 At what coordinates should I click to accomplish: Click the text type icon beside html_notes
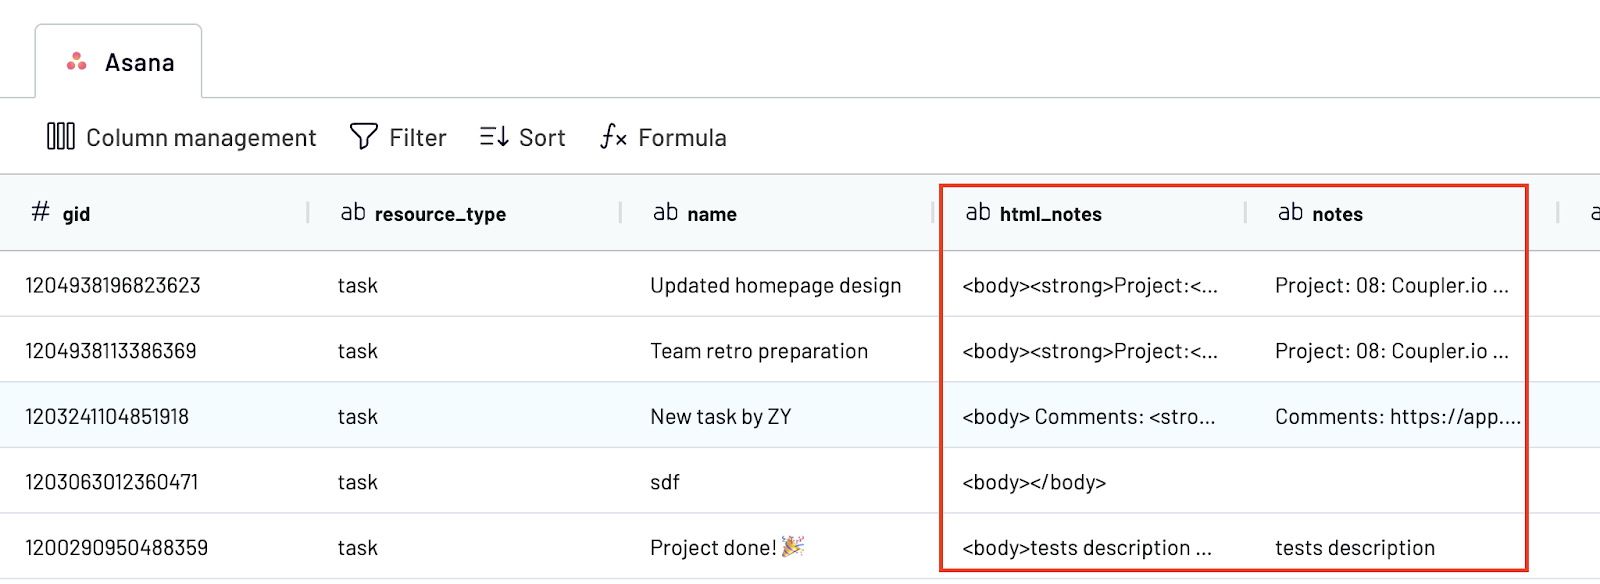978,212
